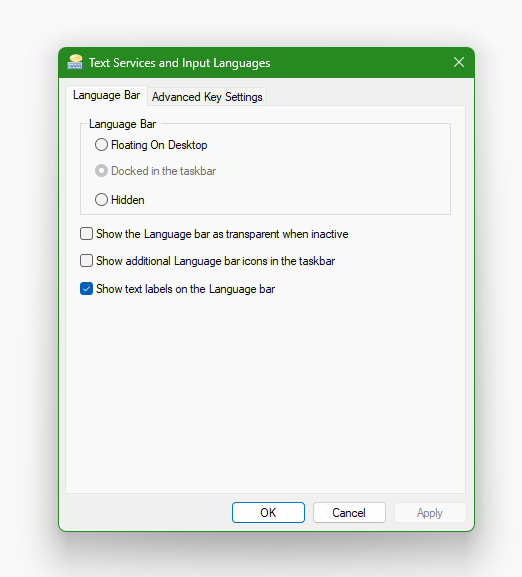This screenshot has width=522, height=577.
Task: Click the greyed-out Apply button
Action: pos(430,513)
